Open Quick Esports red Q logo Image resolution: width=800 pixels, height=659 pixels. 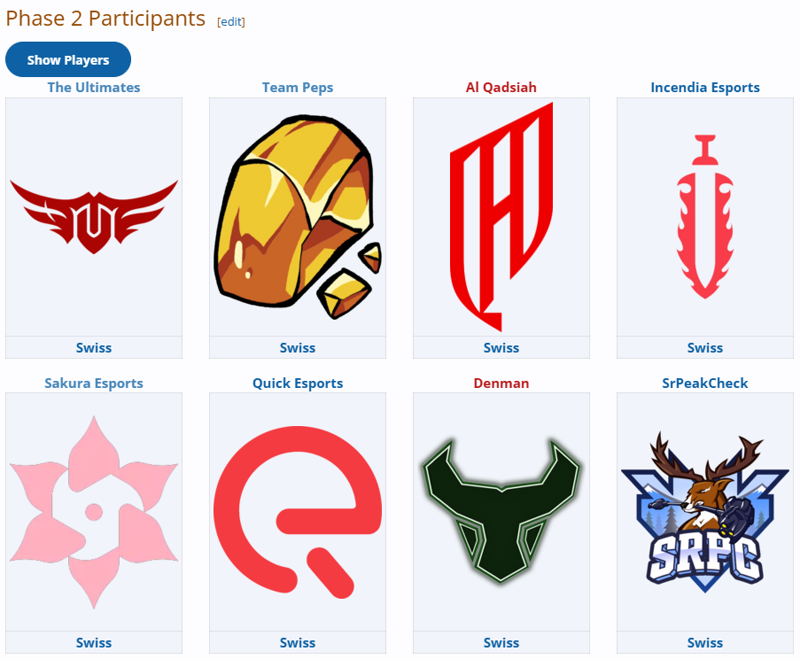[x=297, y=512]
